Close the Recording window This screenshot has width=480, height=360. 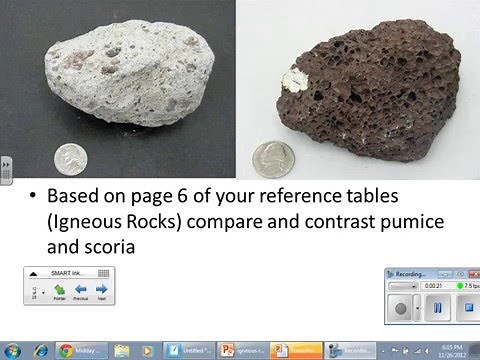pos(474,274)
